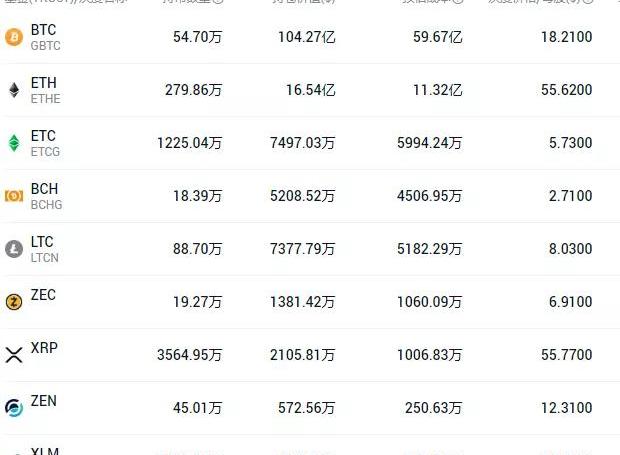Select the ETHE trust ticker label
620x455 pixels.
click(x=45, y=99)
